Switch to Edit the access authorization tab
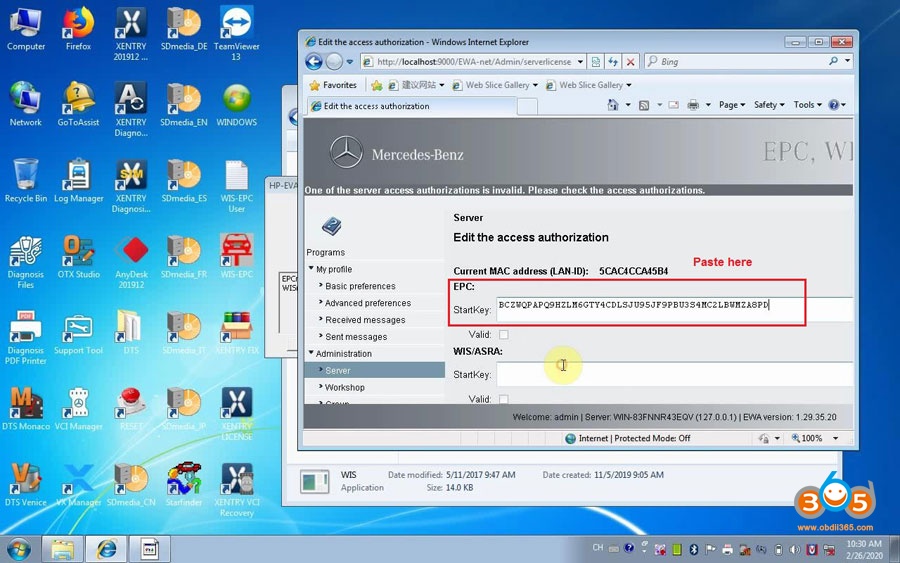 point(412,106)
